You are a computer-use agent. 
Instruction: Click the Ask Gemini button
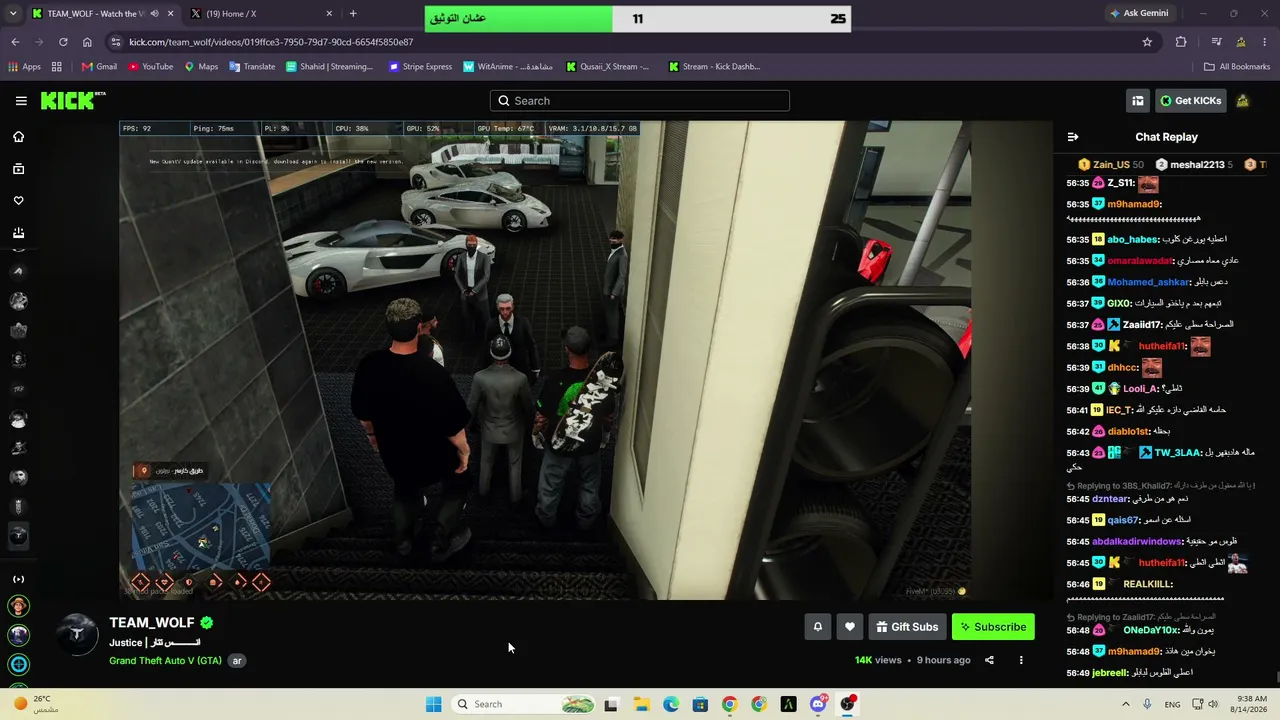point(1139,14)
